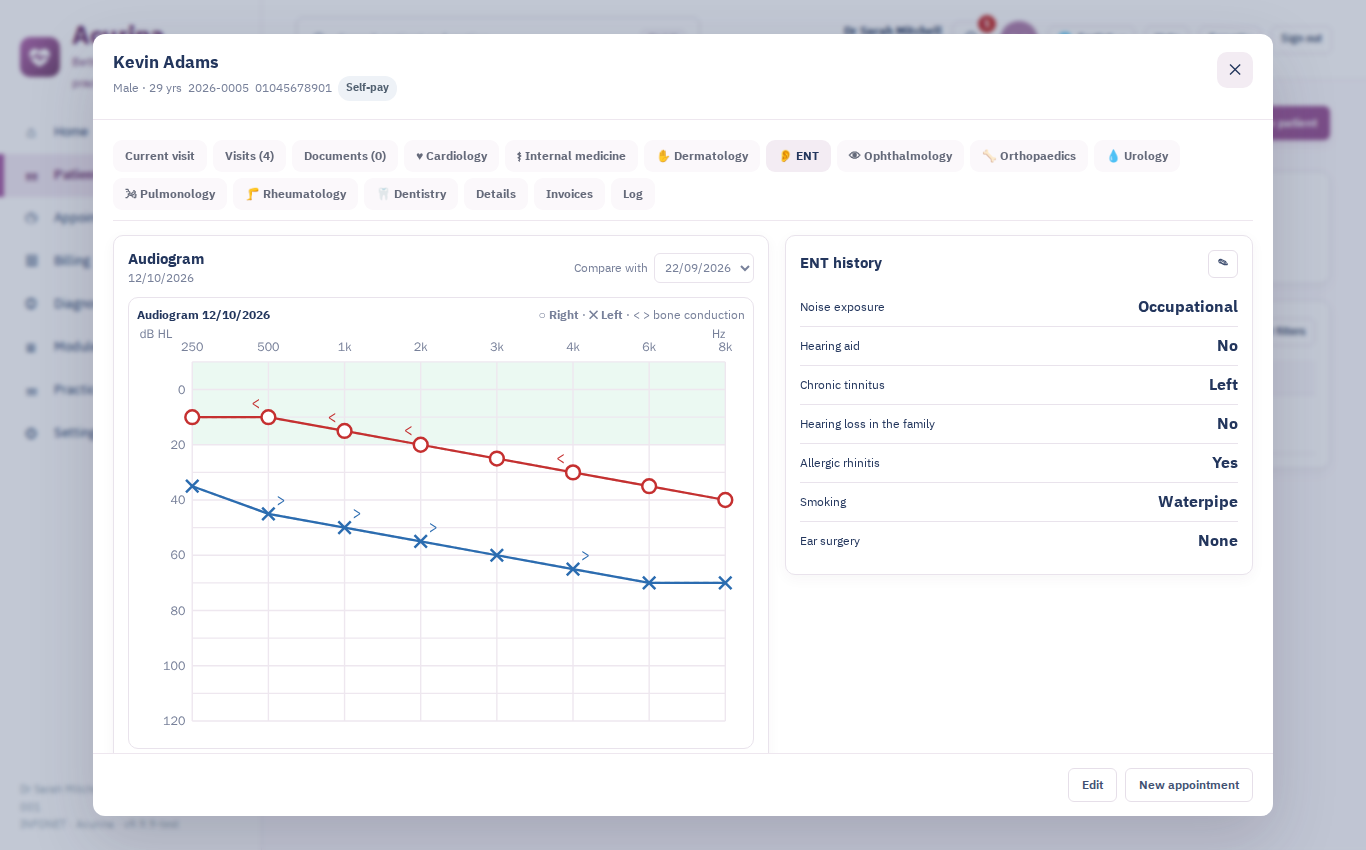Click the Noise exposure value Occupational
This screenshot has height=850, width=1366.
[x=1188, y=307]
